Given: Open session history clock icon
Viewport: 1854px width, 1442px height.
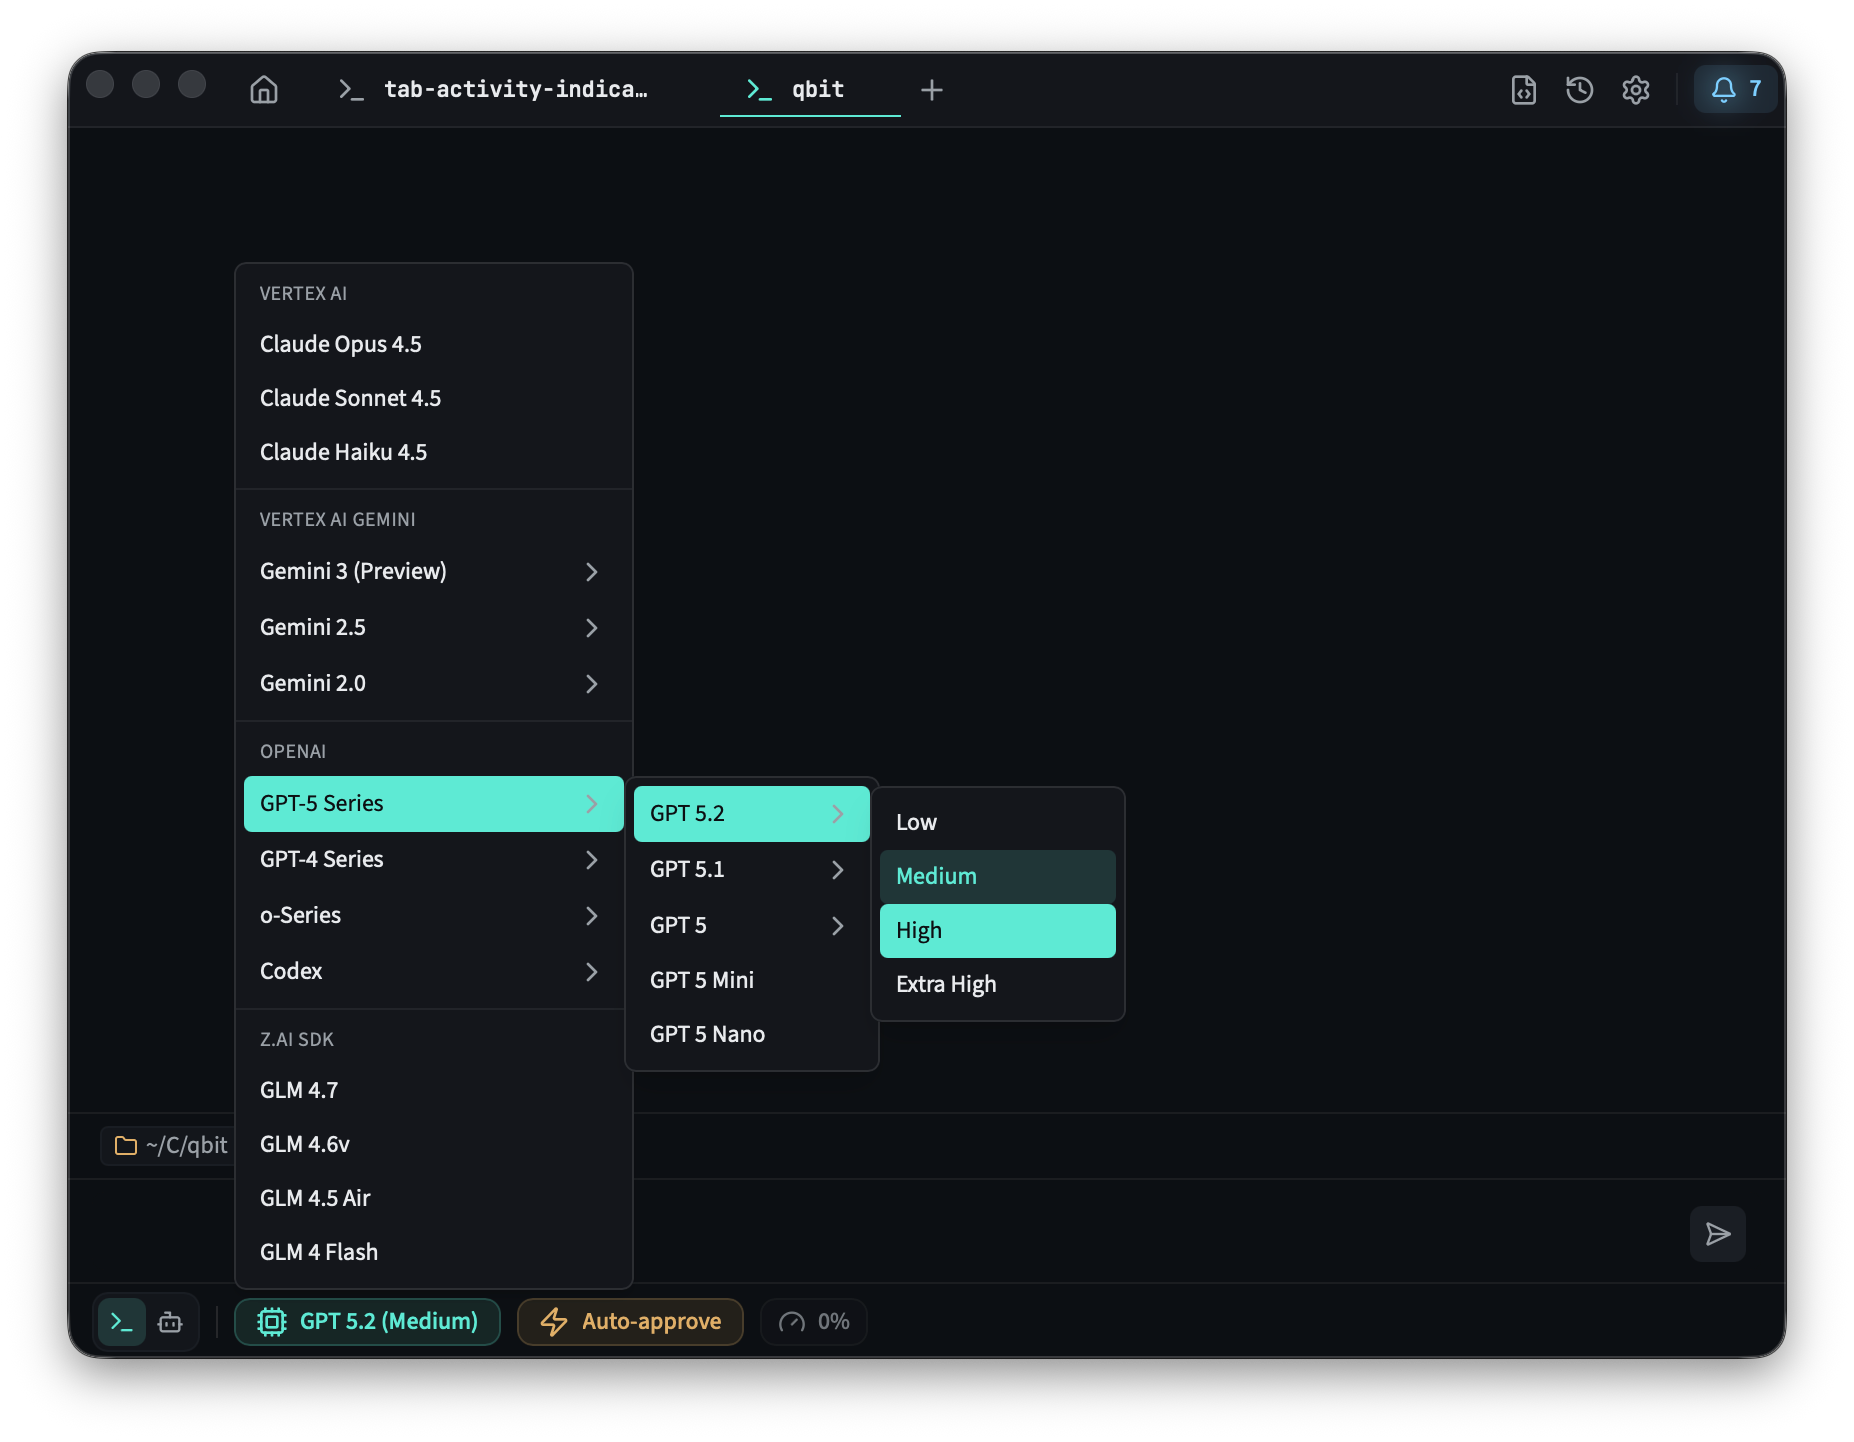Looking at the screenshot, I should pos(1579,90).
